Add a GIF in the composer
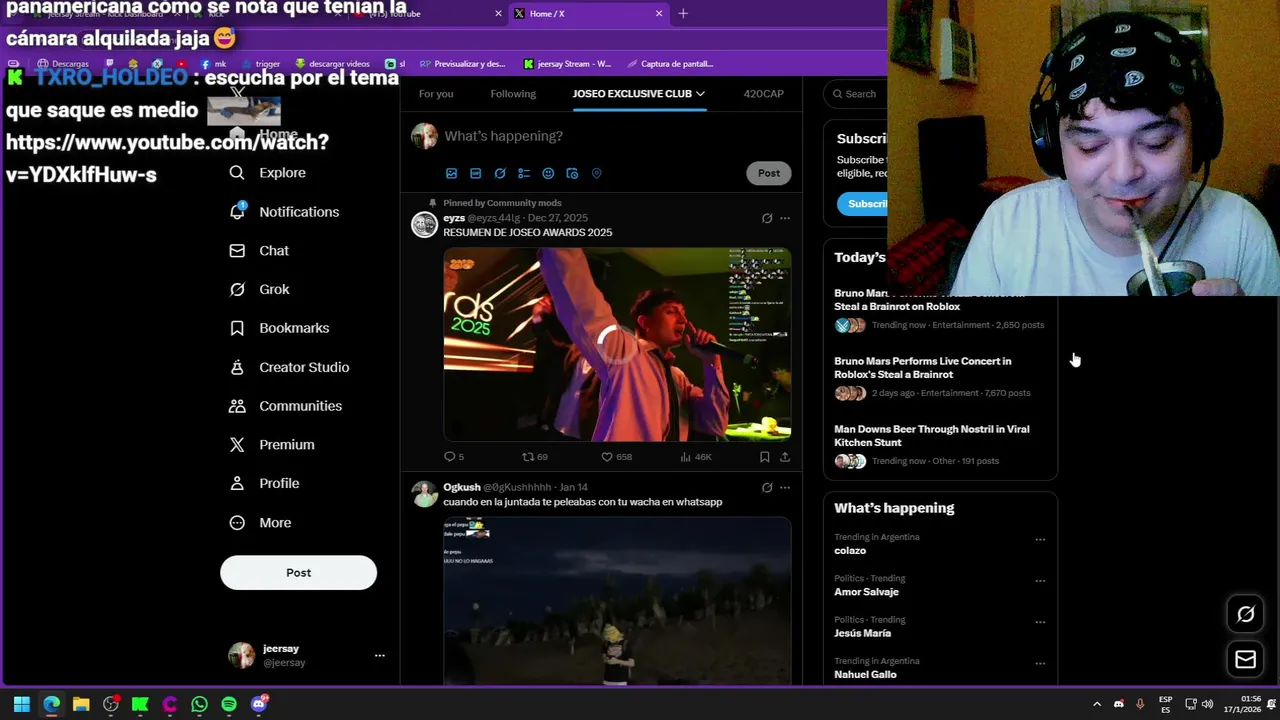The width and height of the screenshot is (1280, 720). (476, 173)
